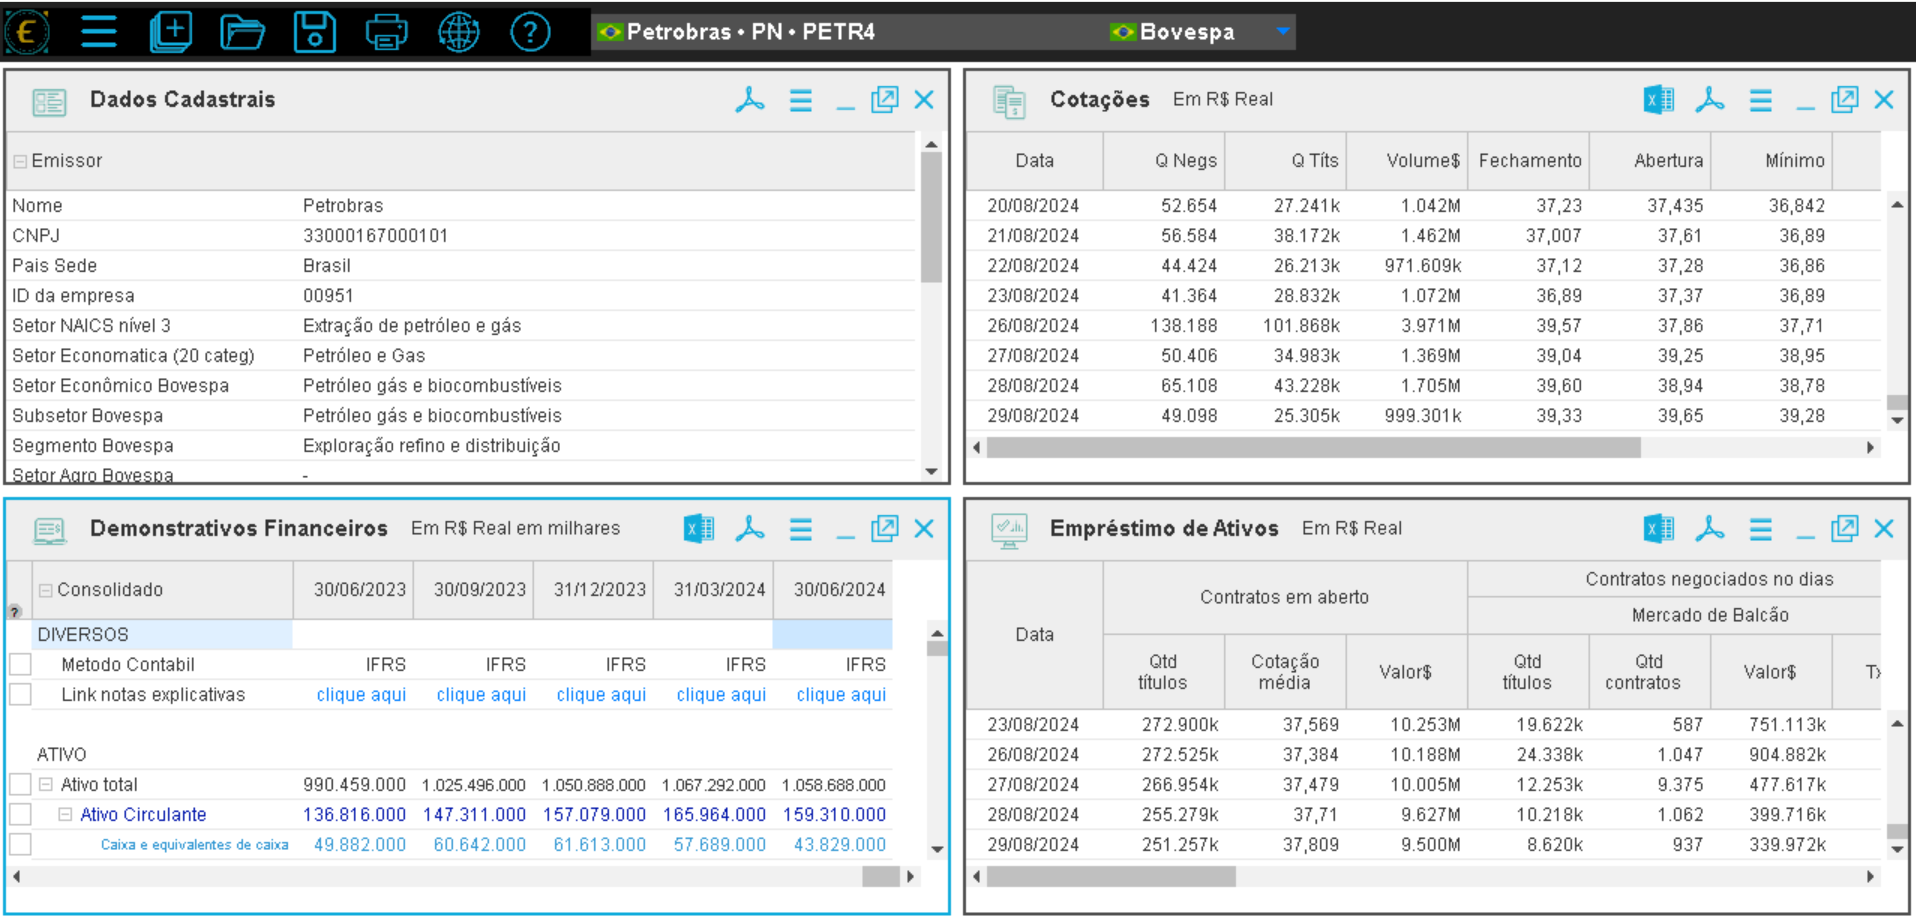
Task: Click the Cotação média column header
Action: (1285, 672)
